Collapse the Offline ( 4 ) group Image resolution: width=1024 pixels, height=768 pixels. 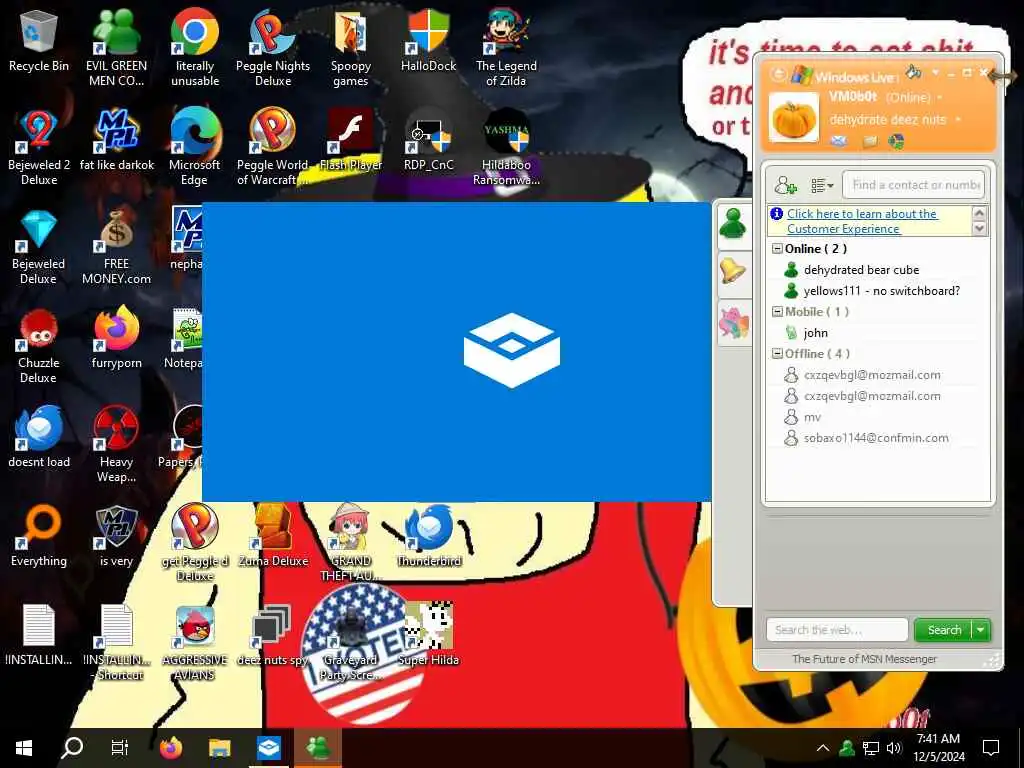[777, 353]
